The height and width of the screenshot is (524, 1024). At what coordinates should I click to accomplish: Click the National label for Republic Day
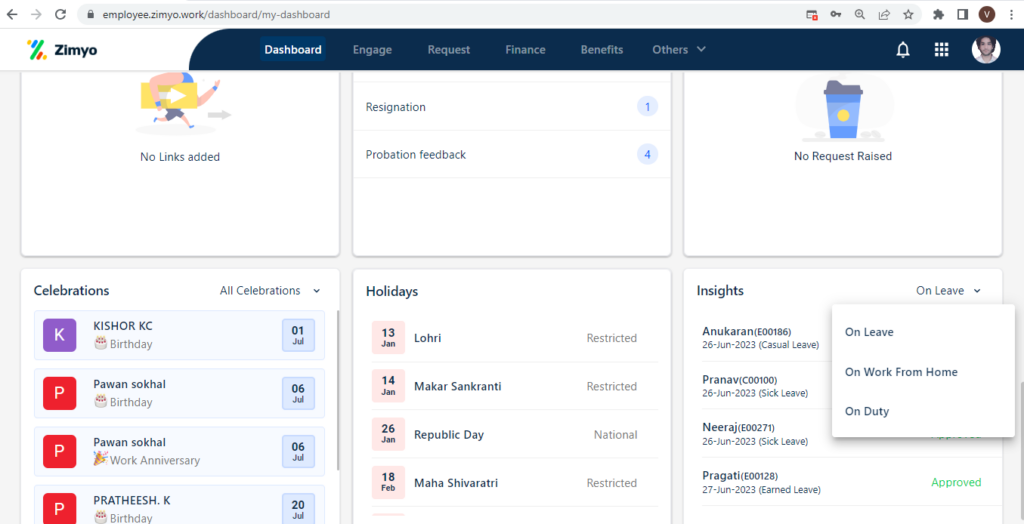(615, 434)
